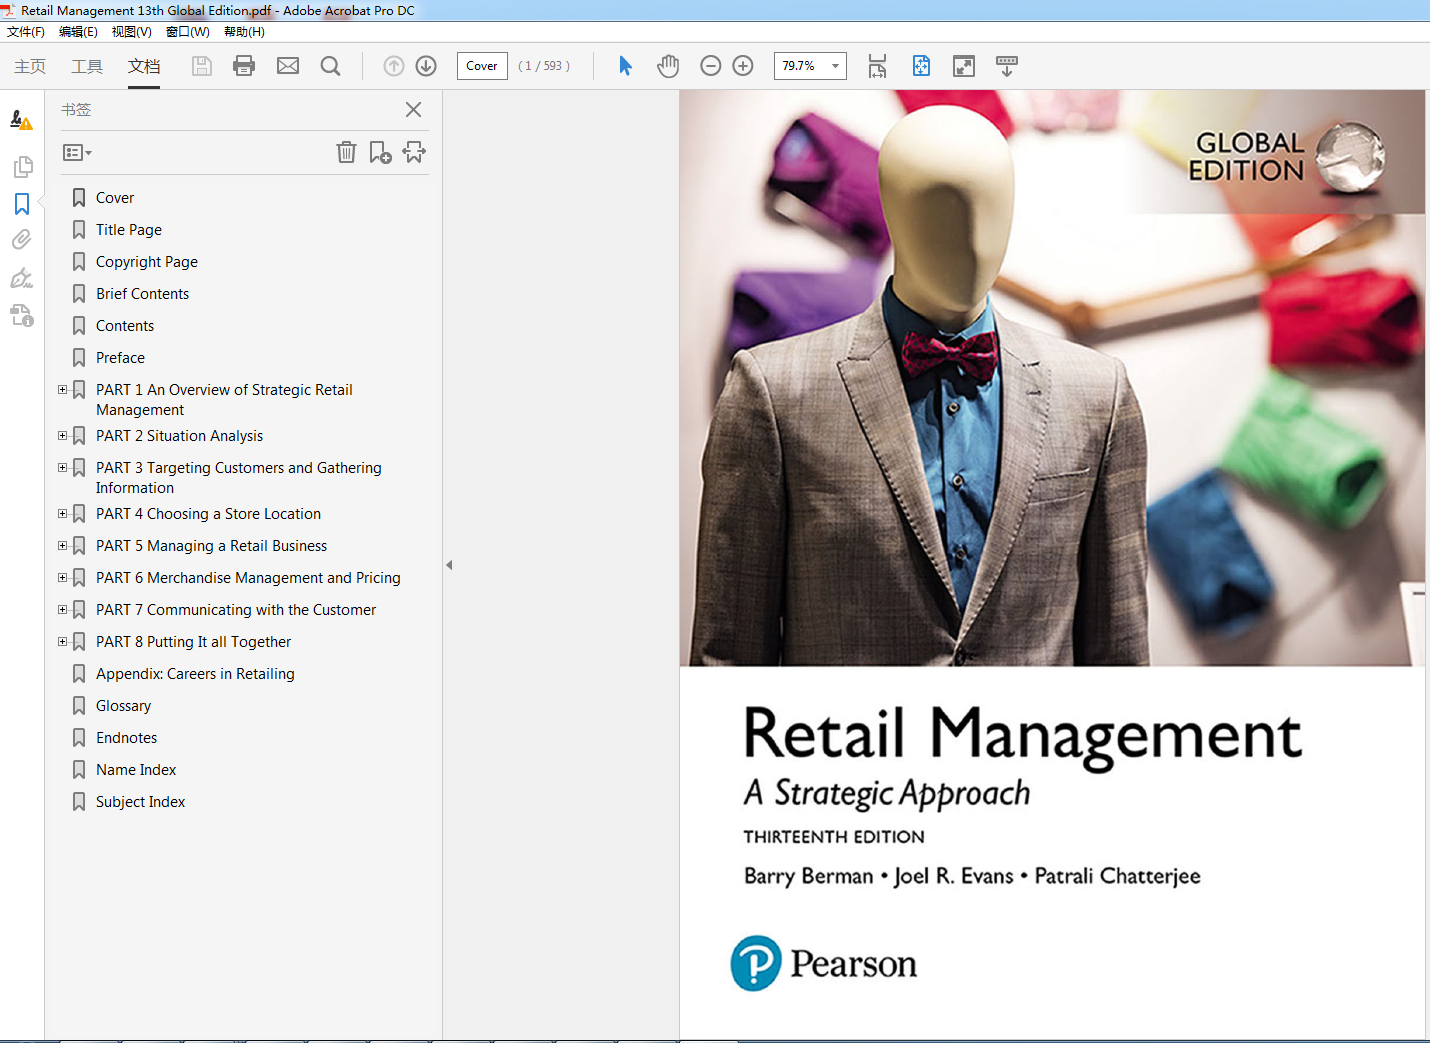Fit one full page icon
The image size is (1430, 1043).
coord(921,66)
